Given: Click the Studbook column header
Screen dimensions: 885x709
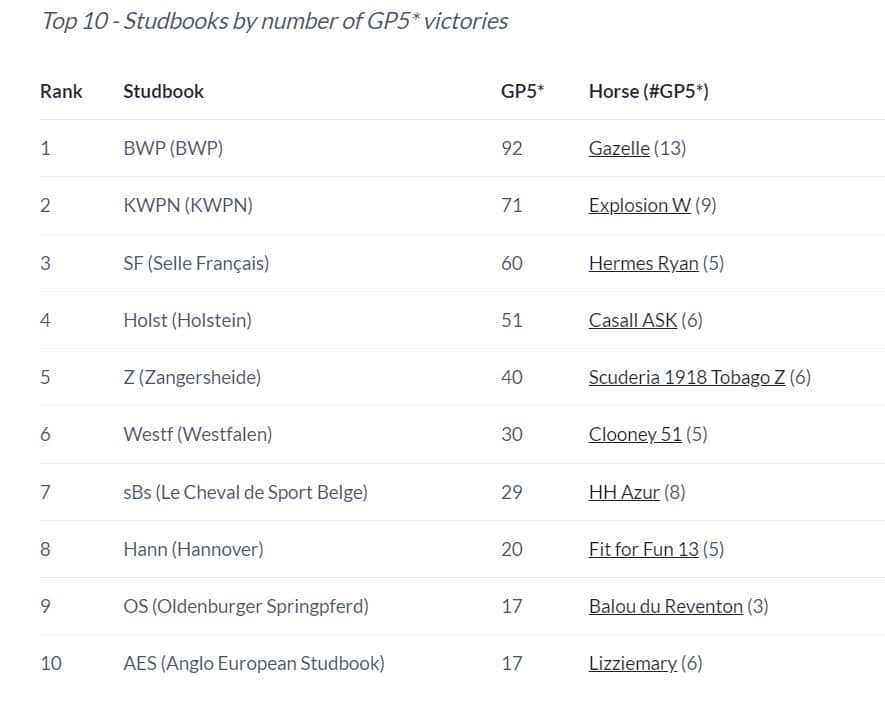Looking at the screenshot, I should point(163,91).
